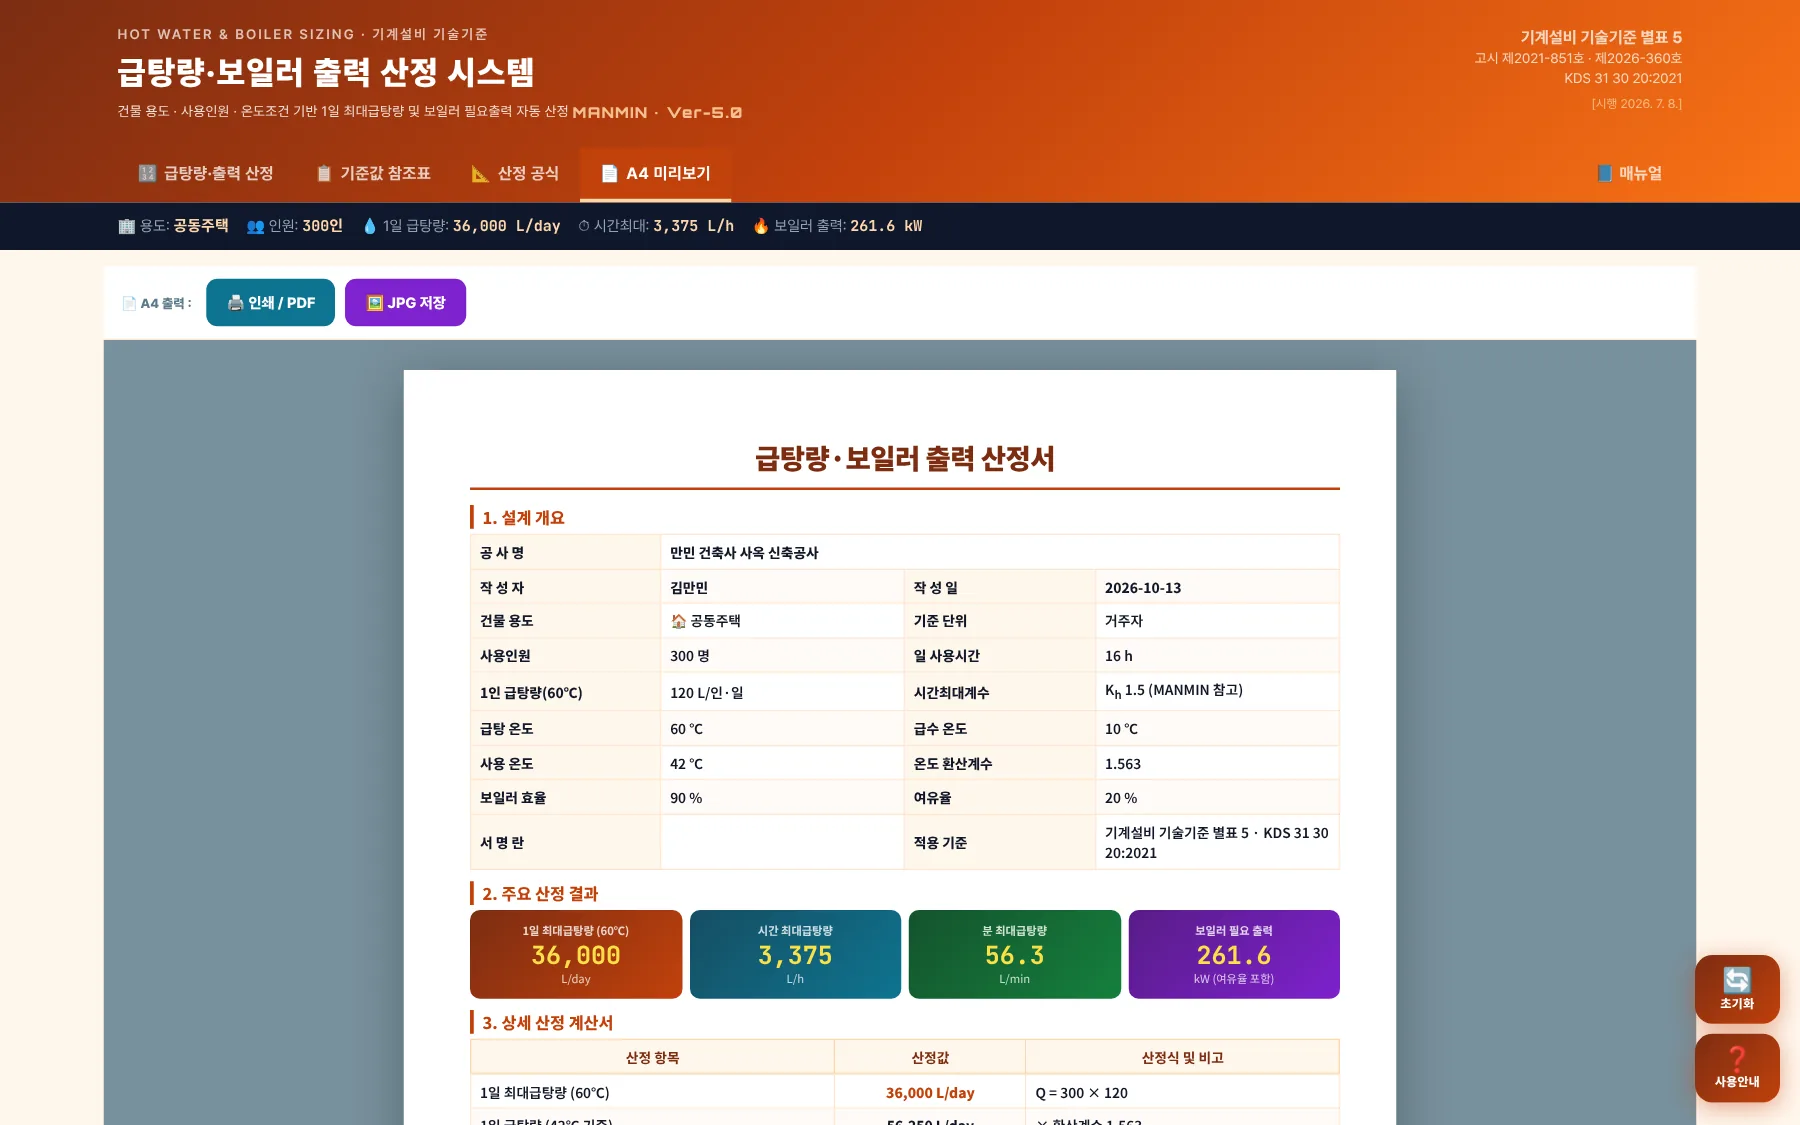
Task: Click the water drop icon beside 1일 급탕량
Action: [x=370, y=226]
